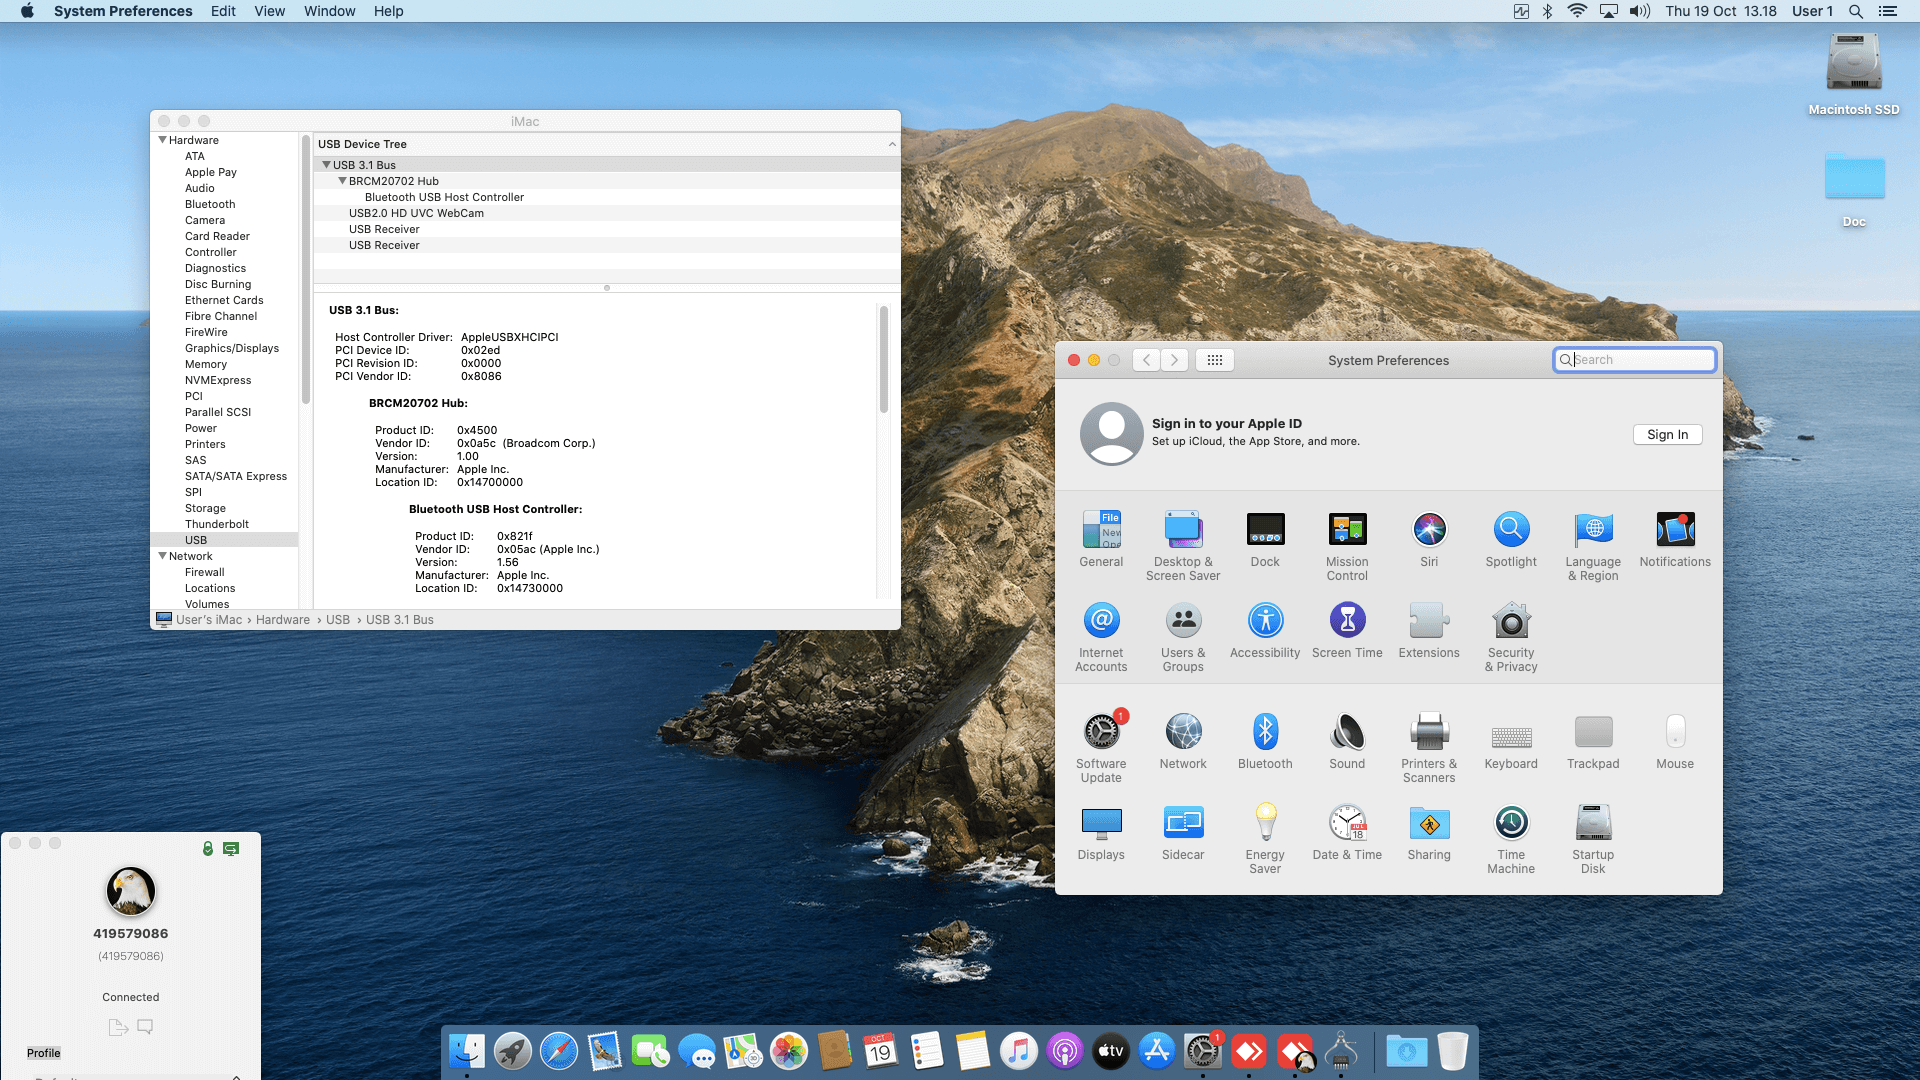Open Sharing preferences pane
Viewport: 1920px width, 1080px height.
1429,832
